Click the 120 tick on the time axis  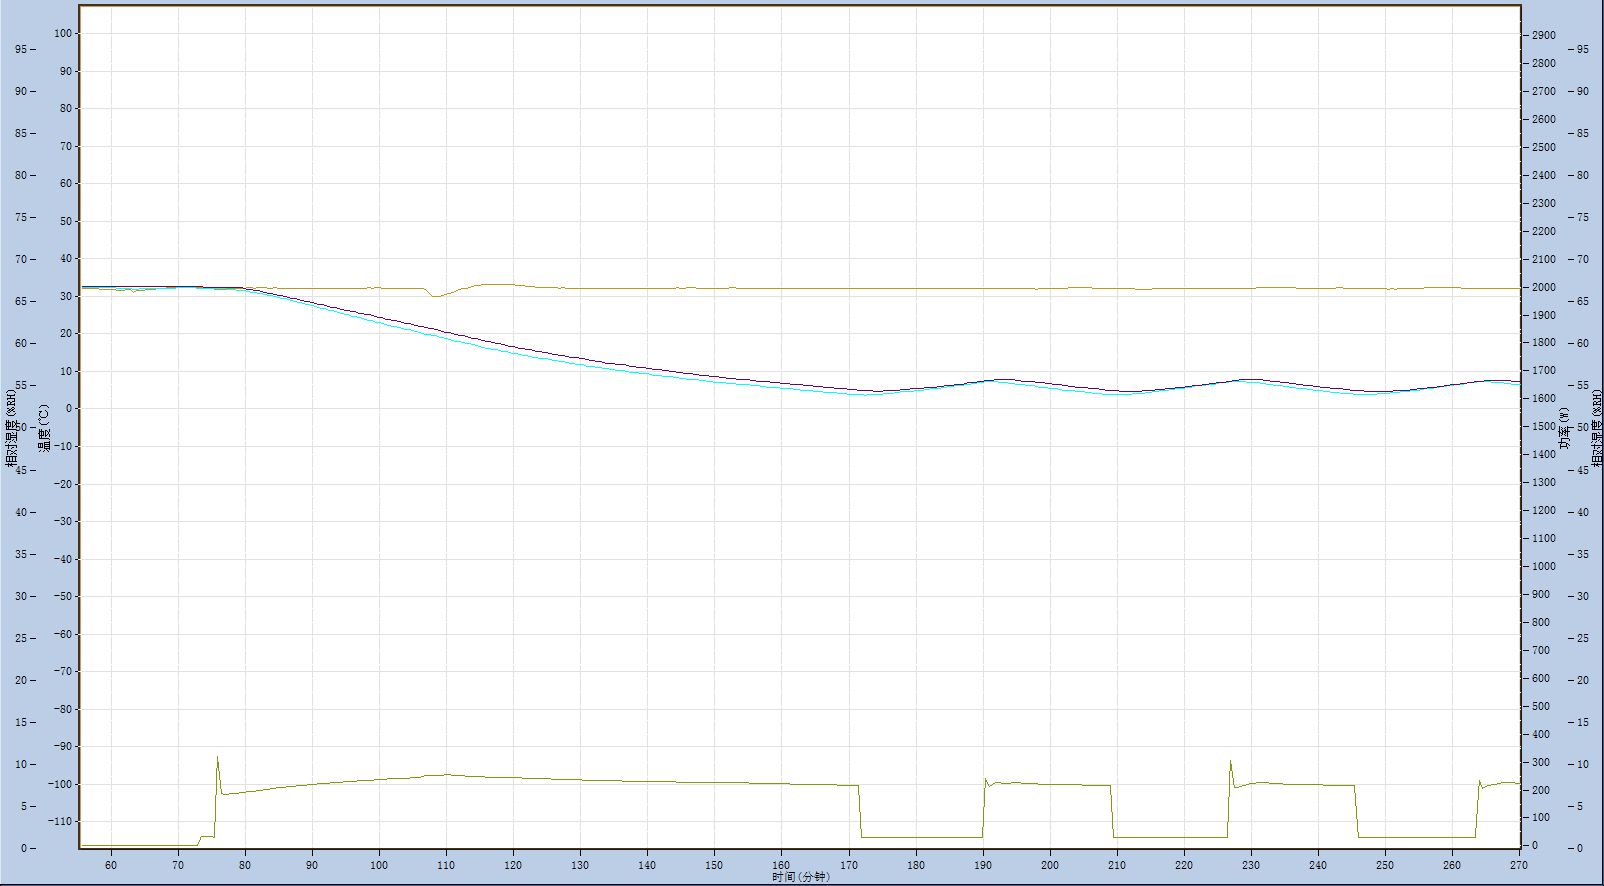tap(513, 865)
